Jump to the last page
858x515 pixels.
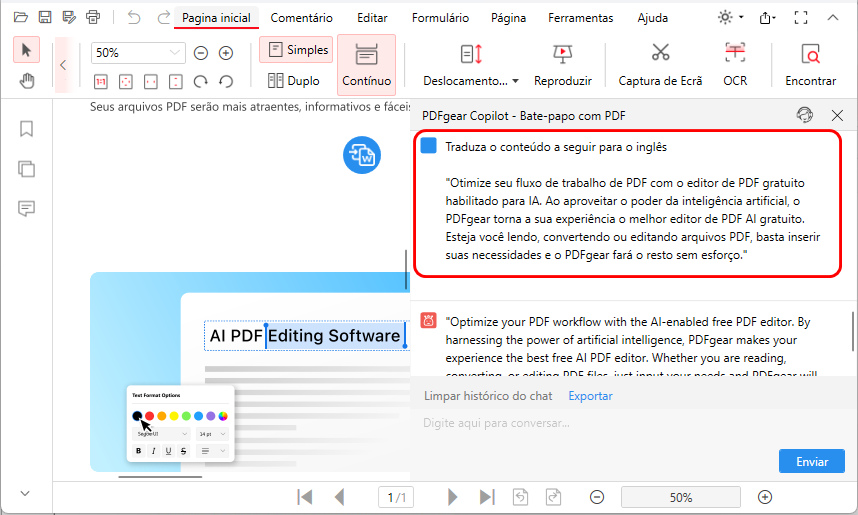(486, 497)
